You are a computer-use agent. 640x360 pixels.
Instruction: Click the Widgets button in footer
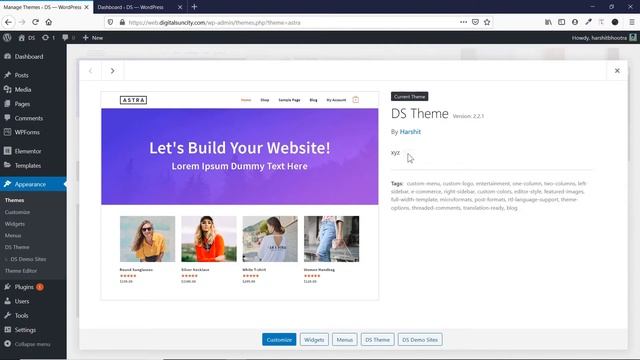click(314, 340)
